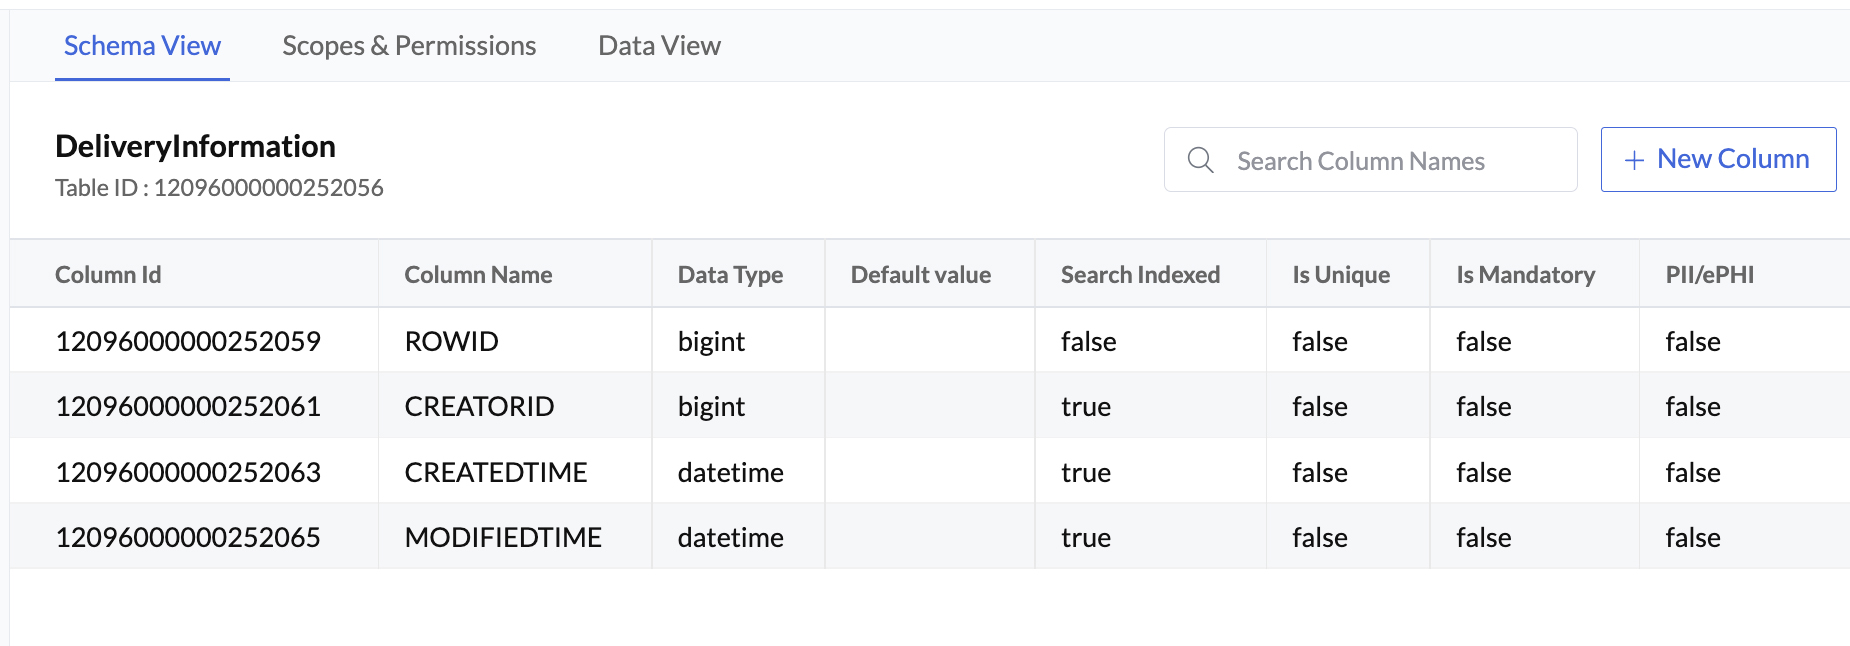This screenshot has width=1850, height=646.
Task: Open the Schema View tab
Action: (x=142, y=46)
